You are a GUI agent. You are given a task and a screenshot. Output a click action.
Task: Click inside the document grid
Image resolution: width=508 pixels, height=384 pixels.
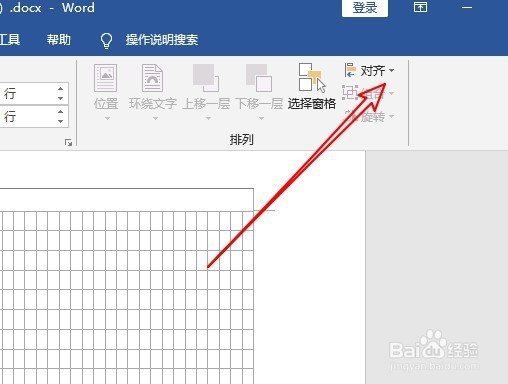click(127, 297)
